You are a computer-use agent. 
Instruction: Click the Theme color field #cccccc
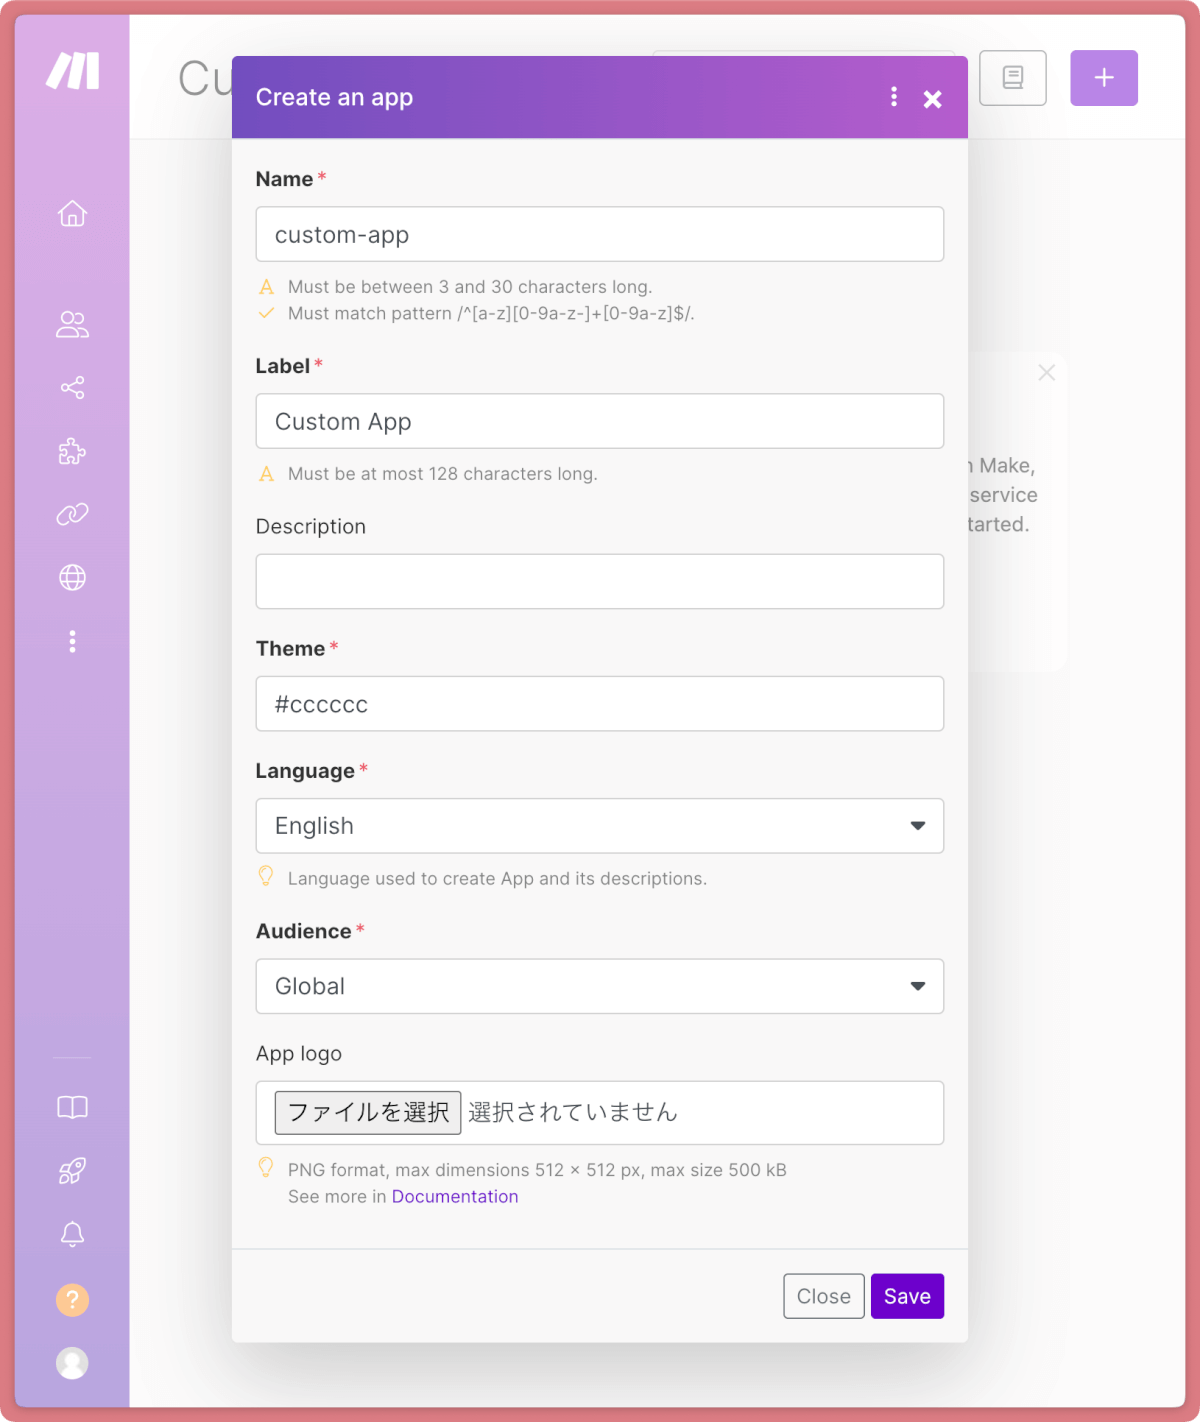tap(600, 704)
